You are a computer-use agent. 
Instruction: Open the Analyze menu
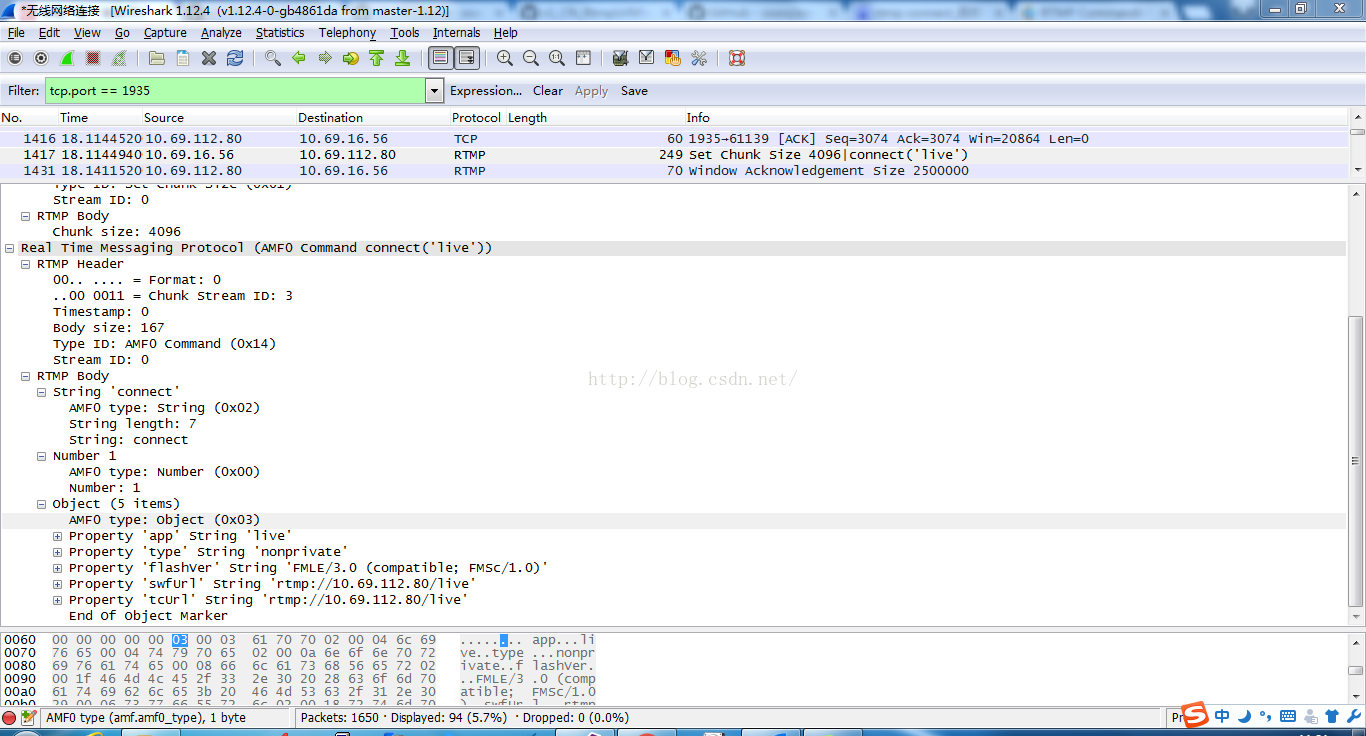pyautogui.click(x=221, y=33)
